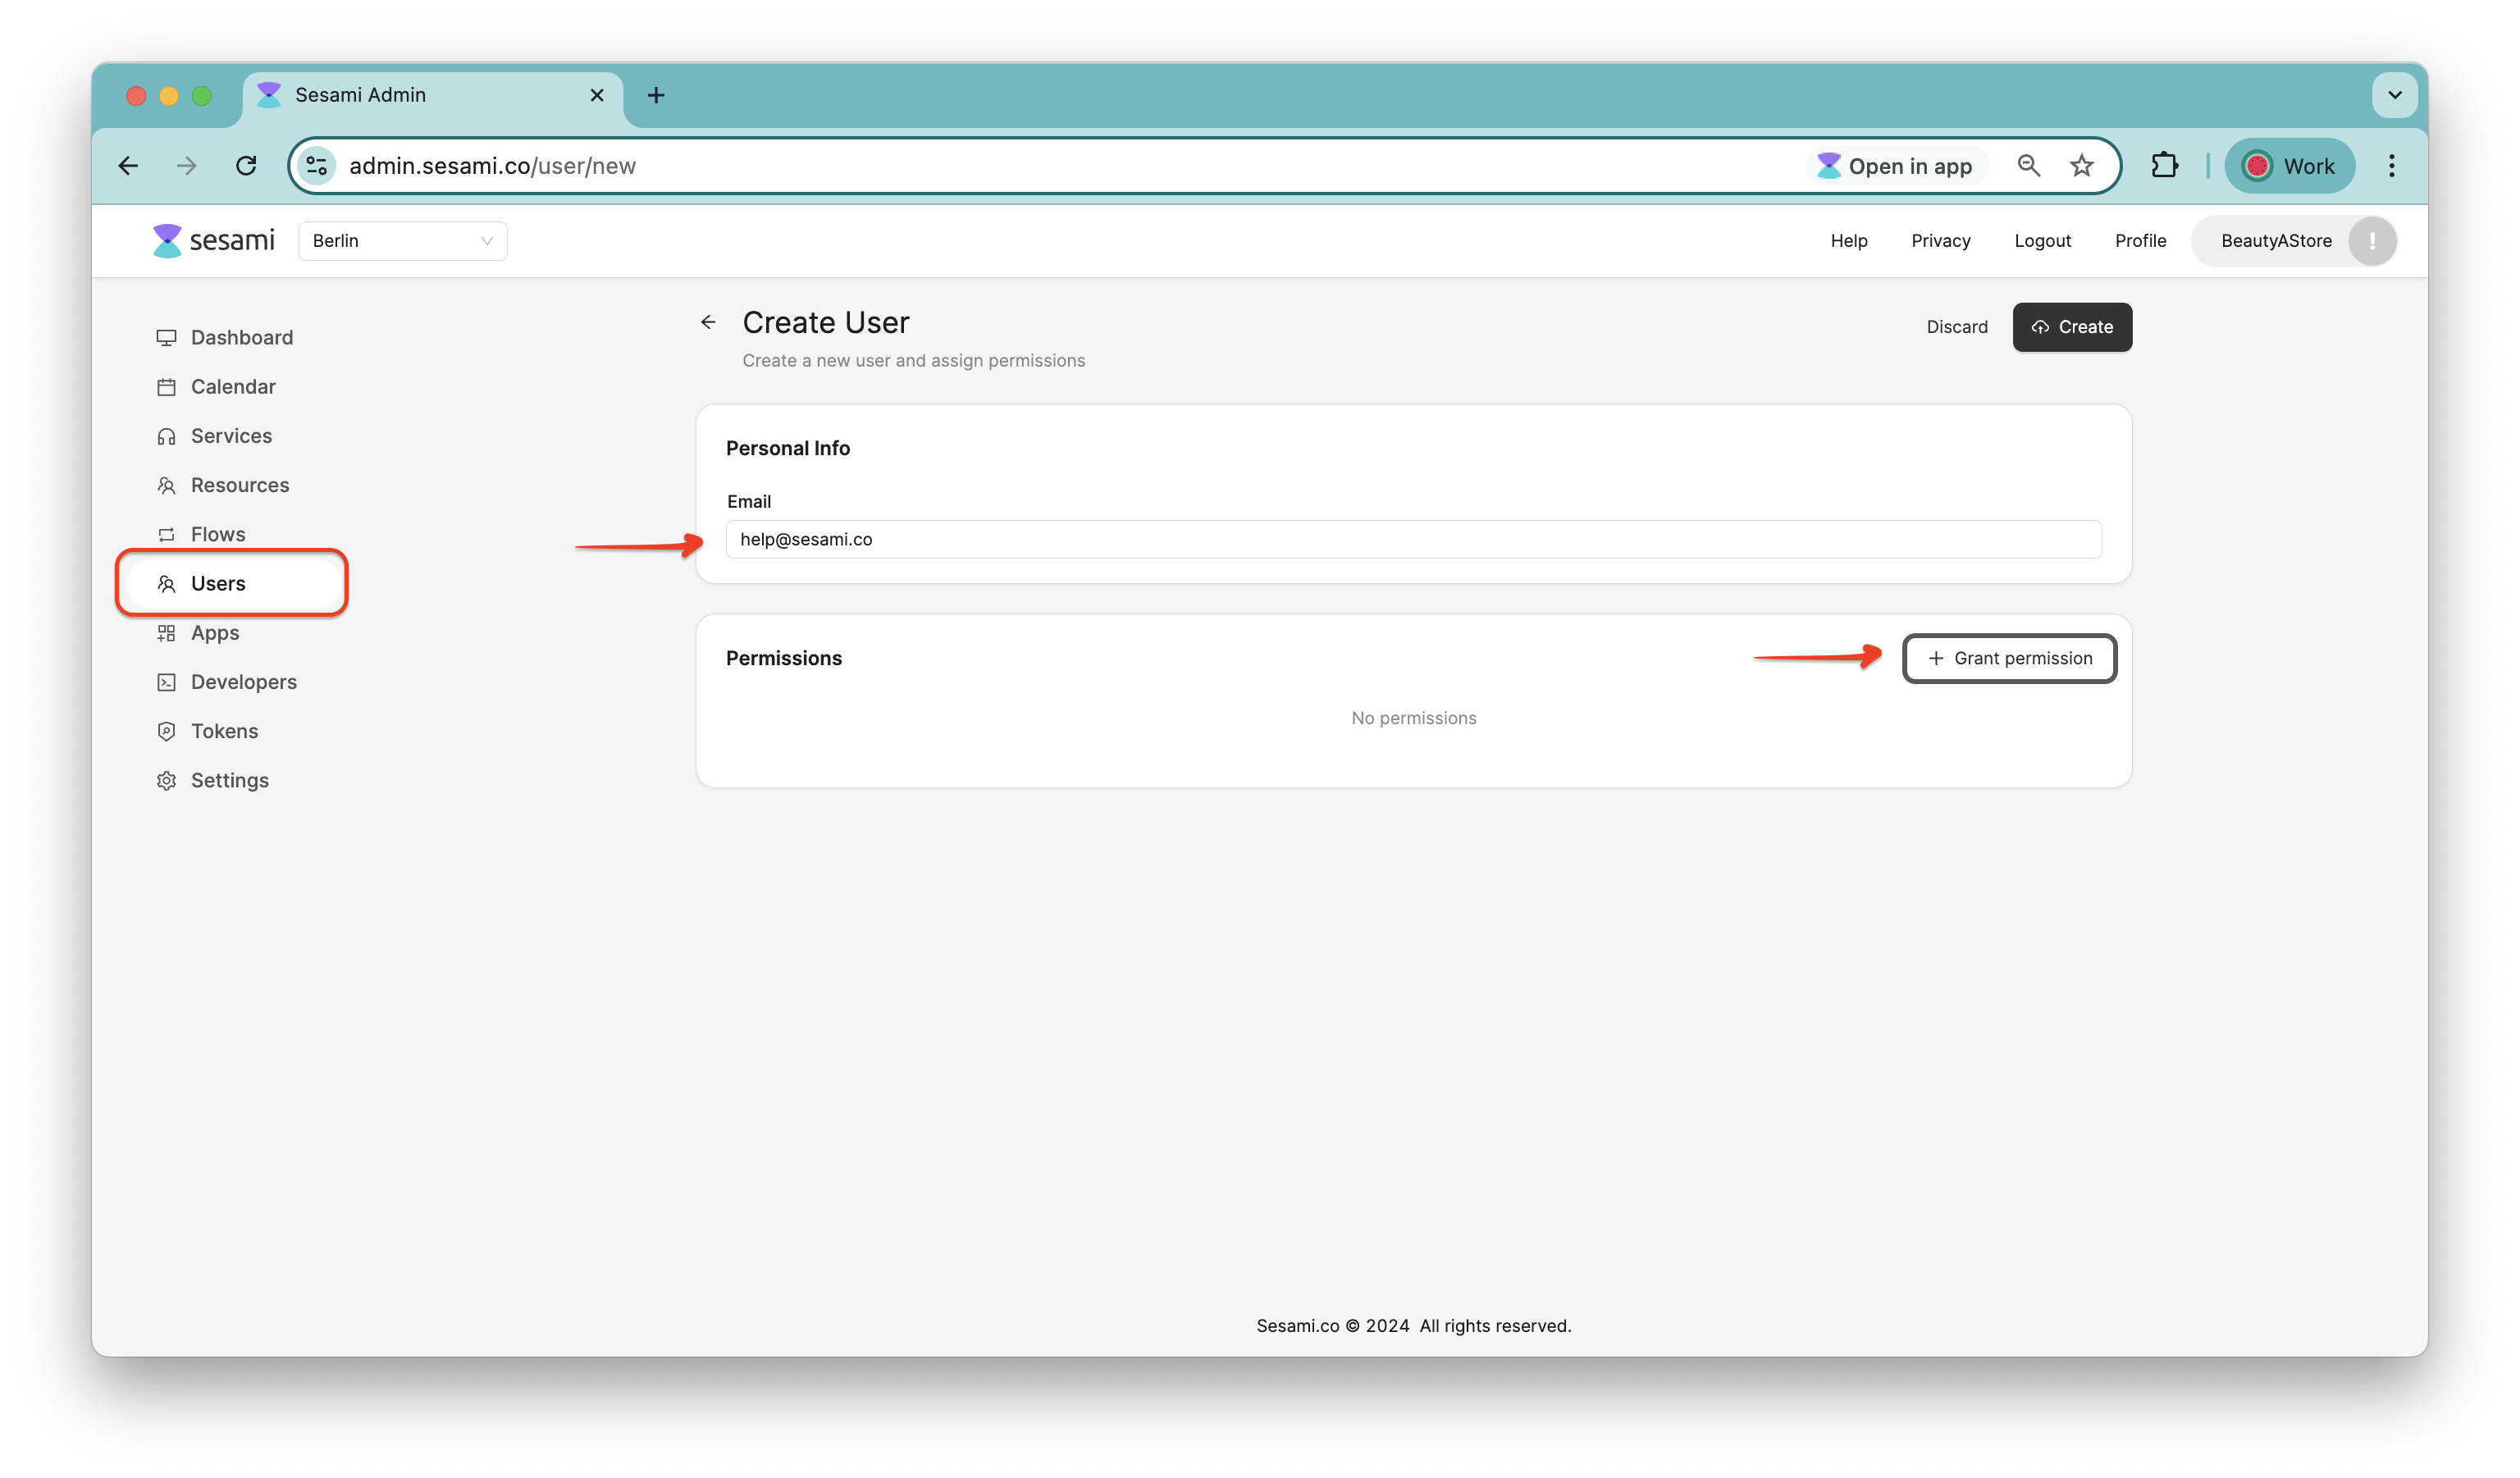
Task: Click Logout in the header
Action: pos(2042,241)
